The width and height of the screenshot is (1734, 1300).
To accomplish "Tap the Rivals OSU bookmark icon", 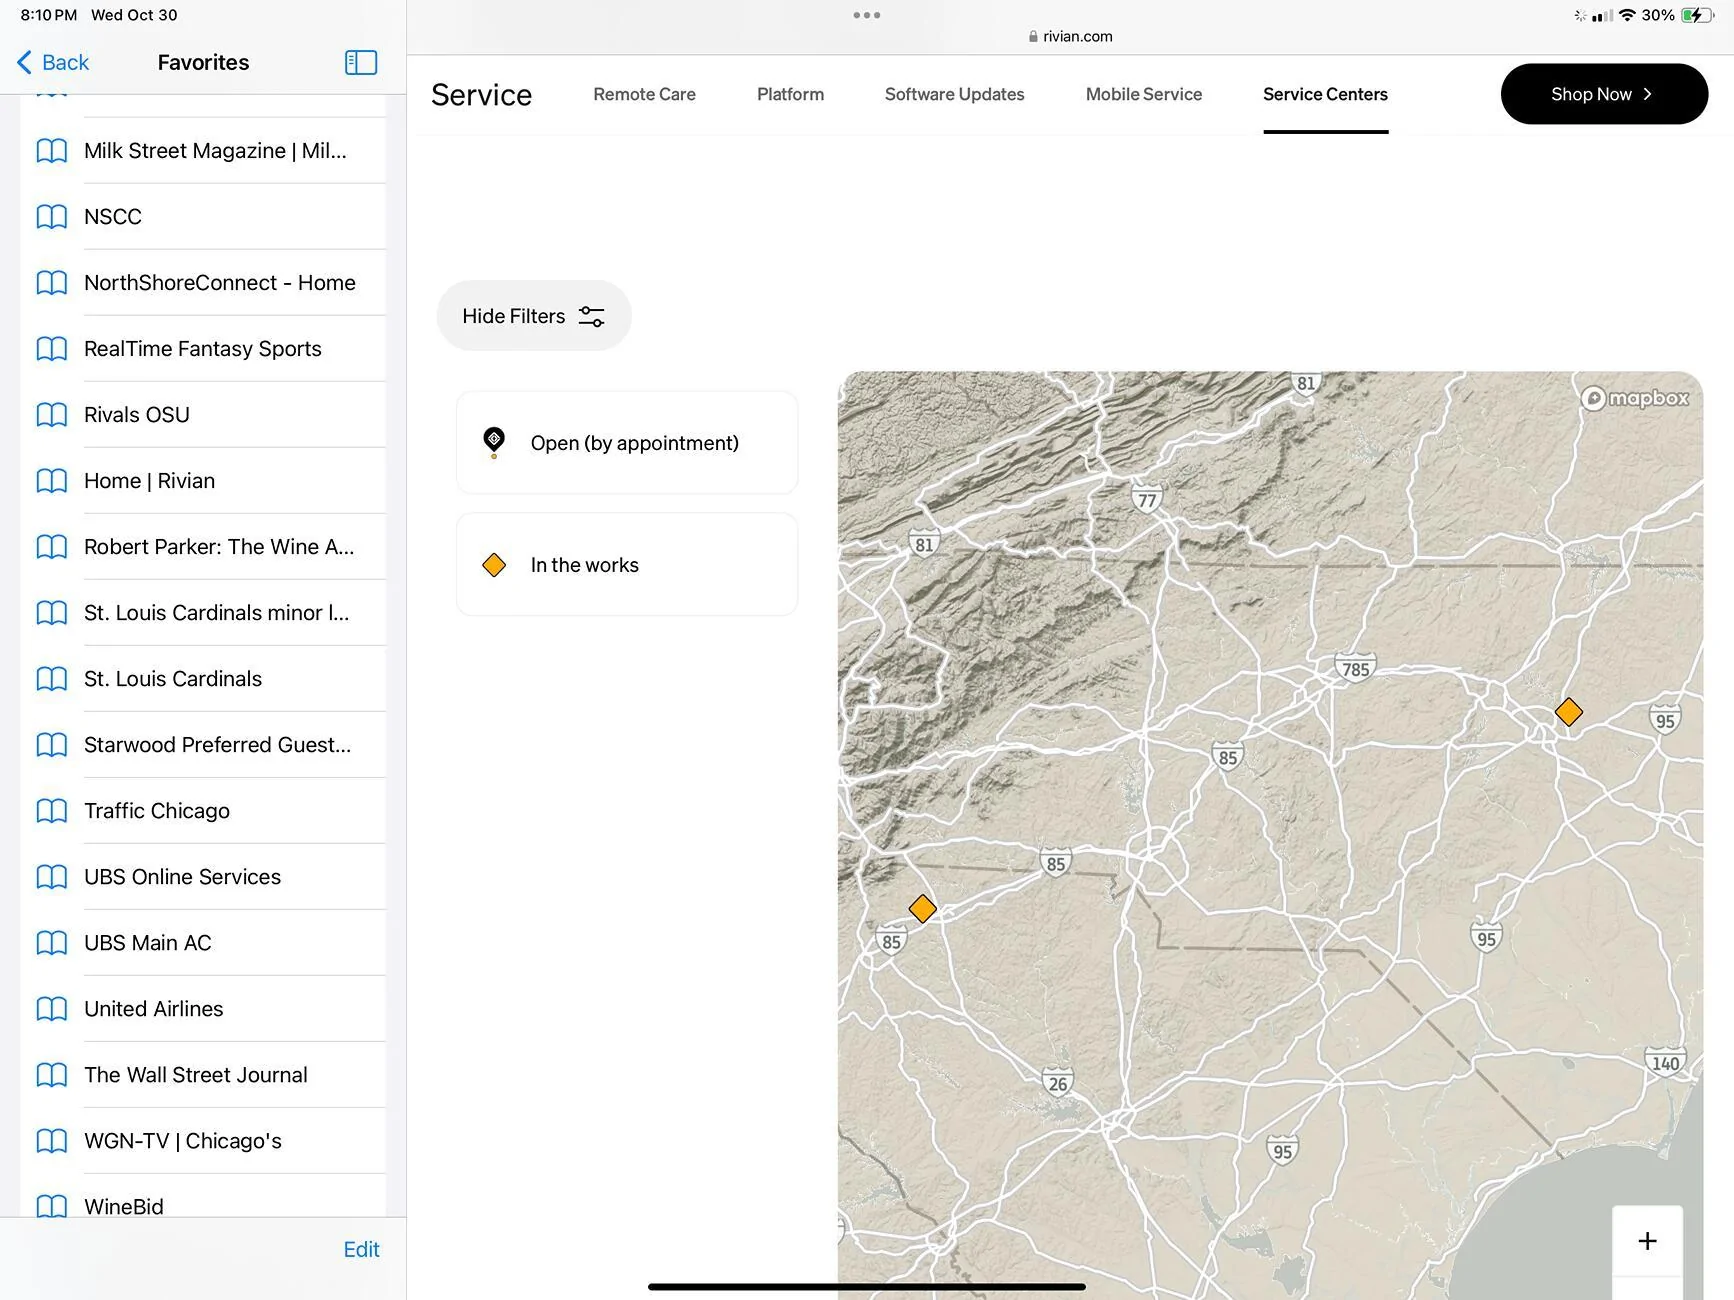I will tap(51, 415).
